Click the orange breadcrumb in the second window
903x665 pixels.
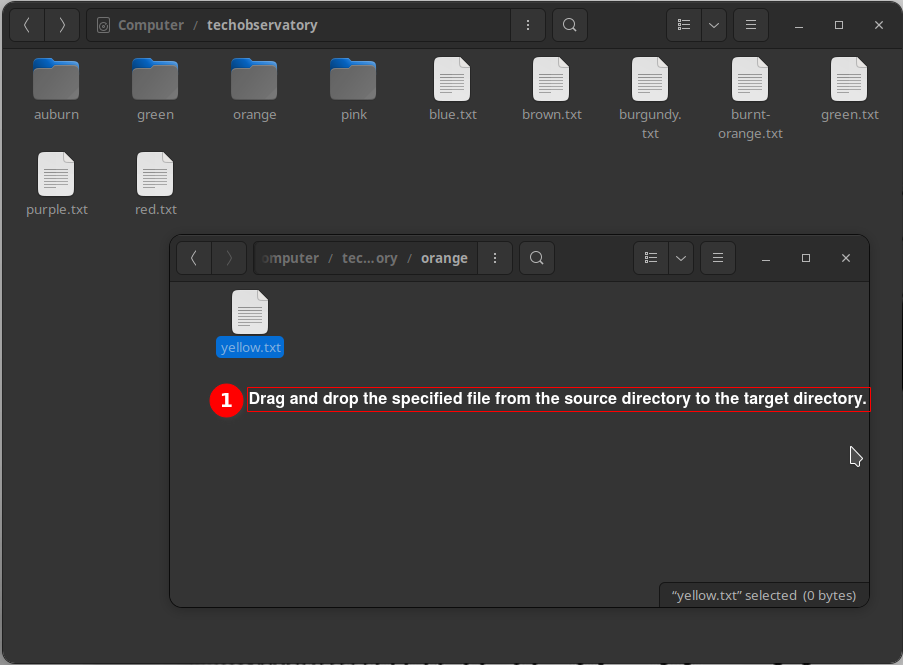[x=444, y=258]
